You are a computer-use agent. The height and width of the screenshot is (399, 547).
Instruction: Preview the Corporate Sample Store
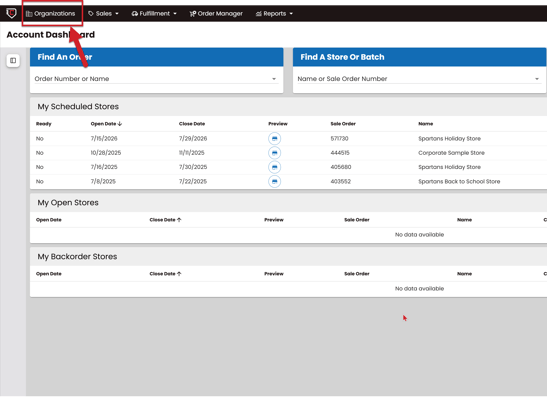[275, 153]
